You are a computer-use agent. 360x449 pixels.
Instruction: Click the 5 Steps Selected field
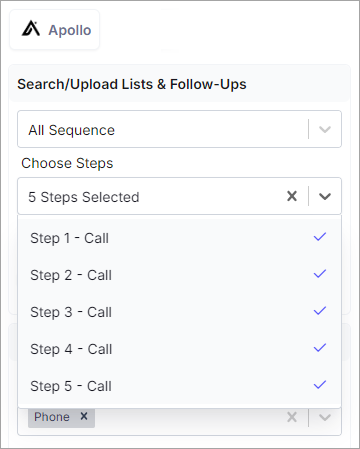pyautogui.click(x=179, y=196)
